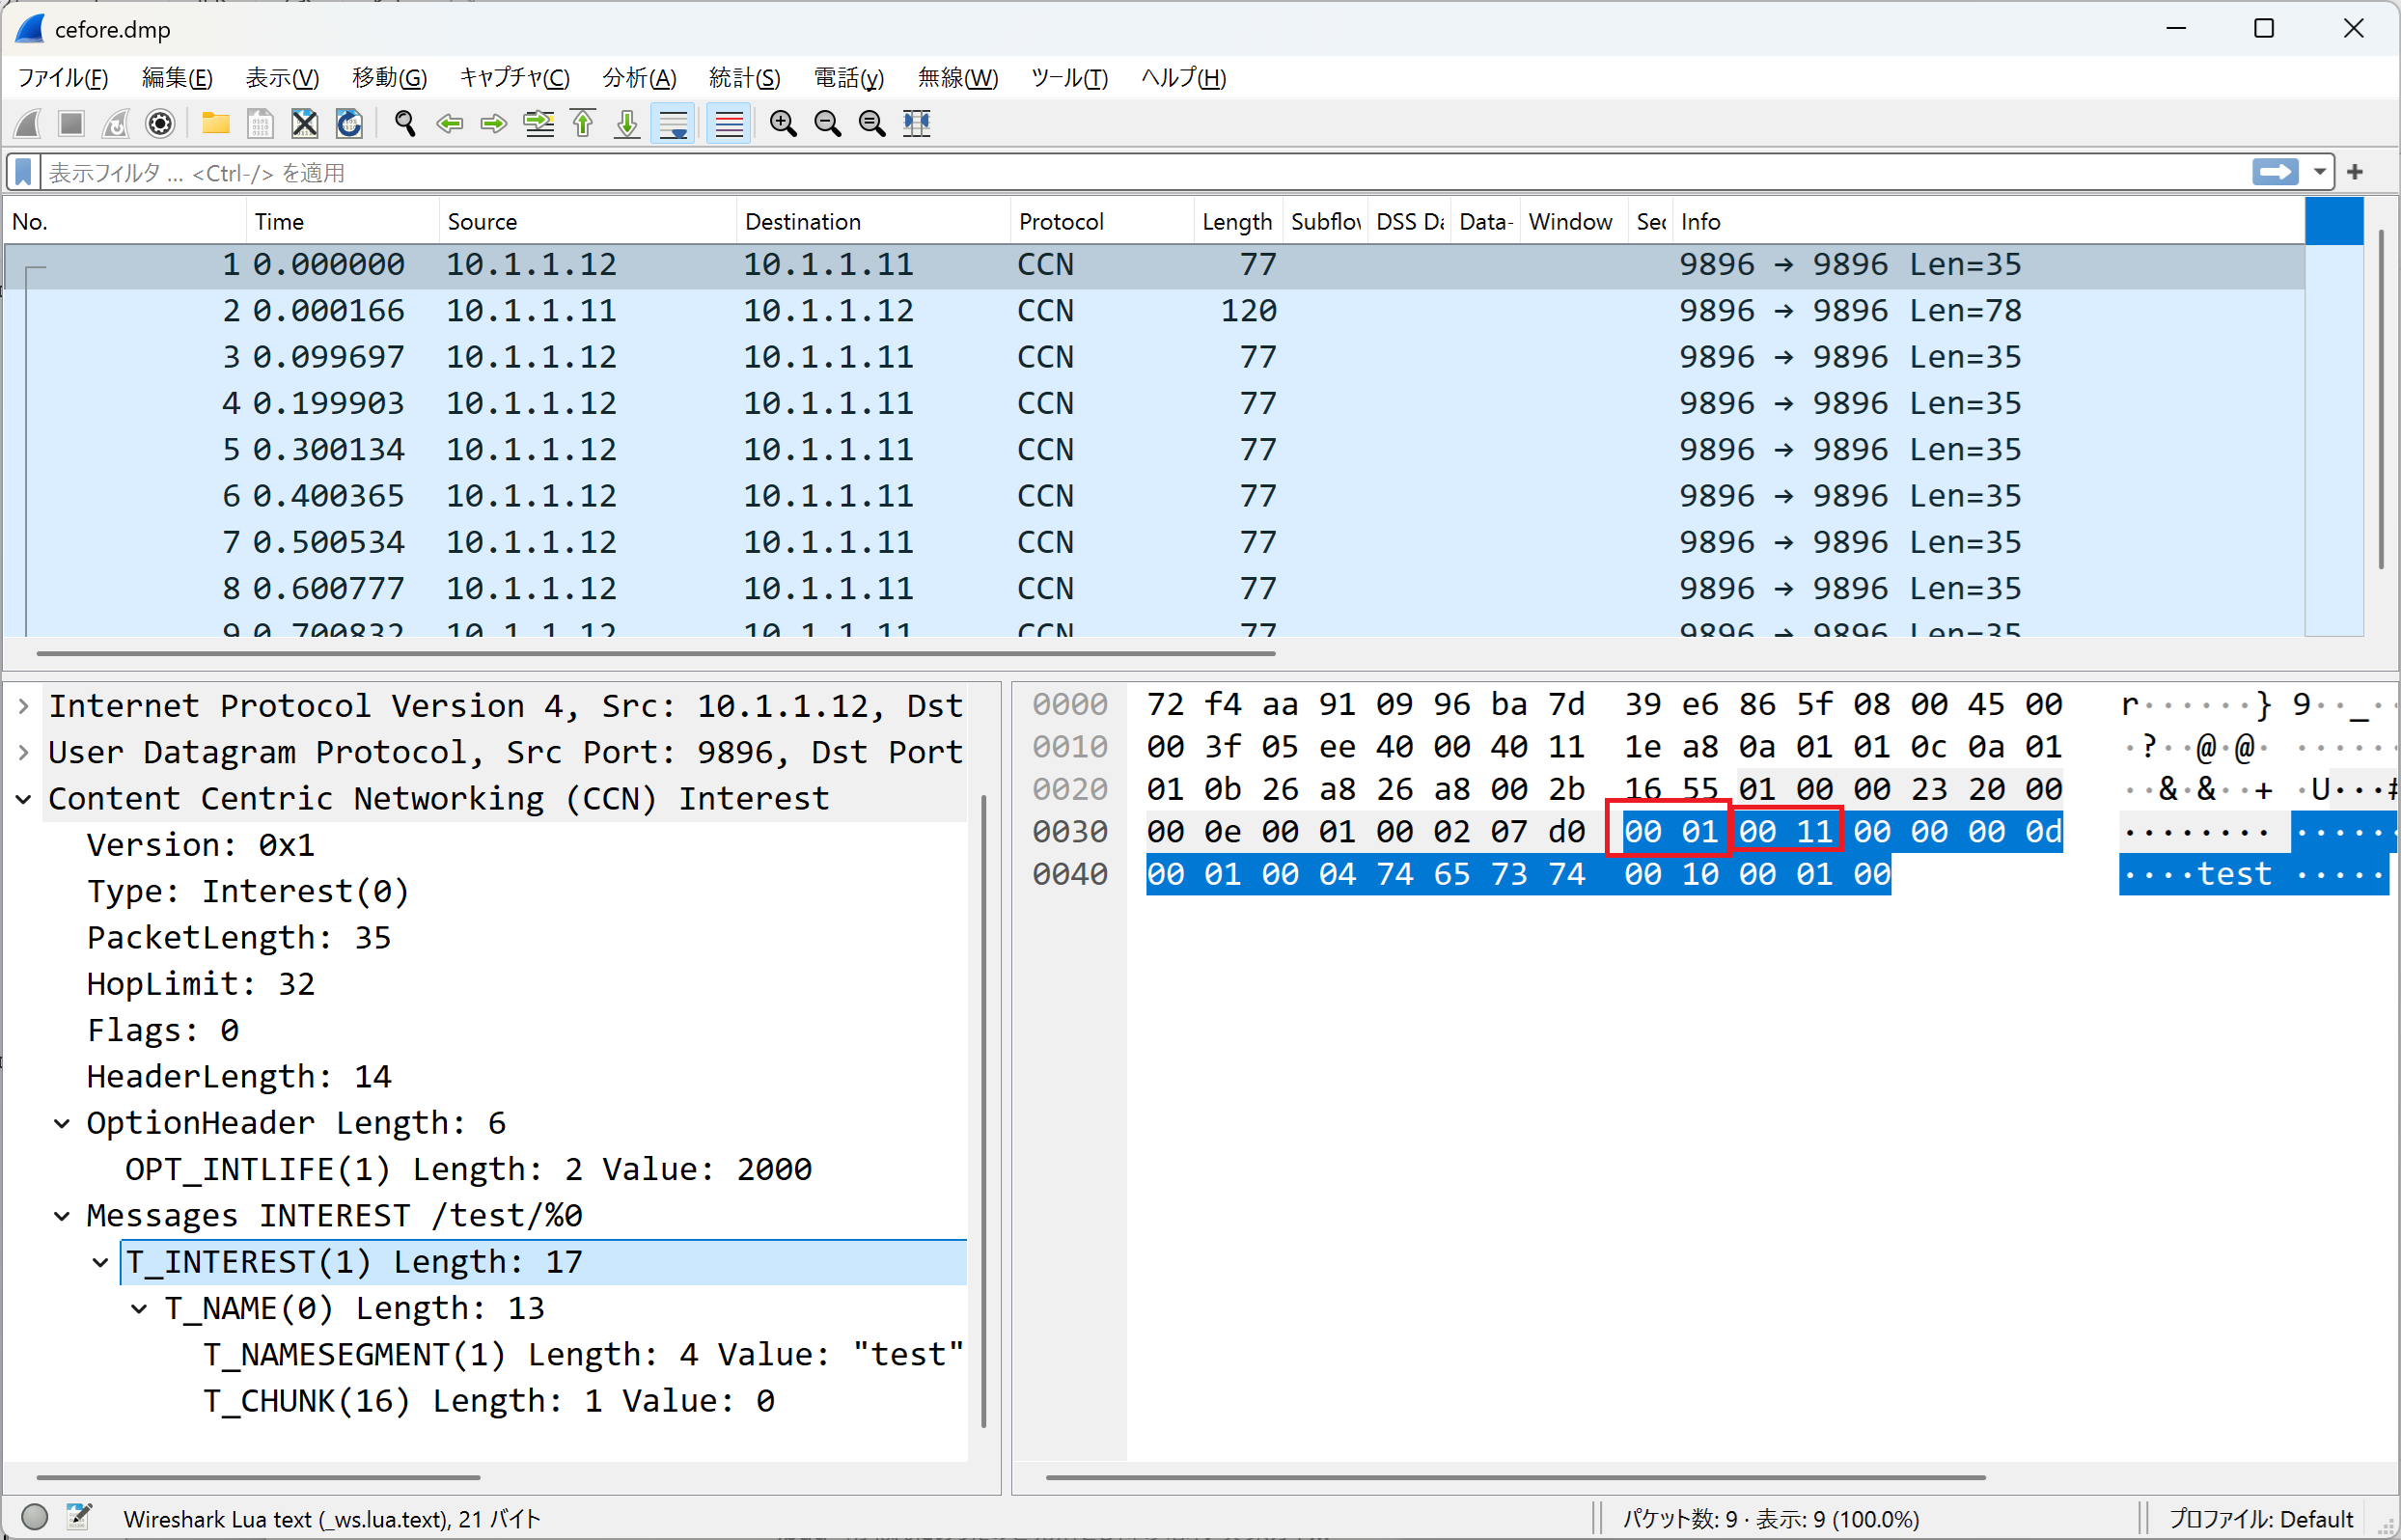
Task: Toggle auto scroll during live capture
Action: pyautogui.click(x=673, y=124)
